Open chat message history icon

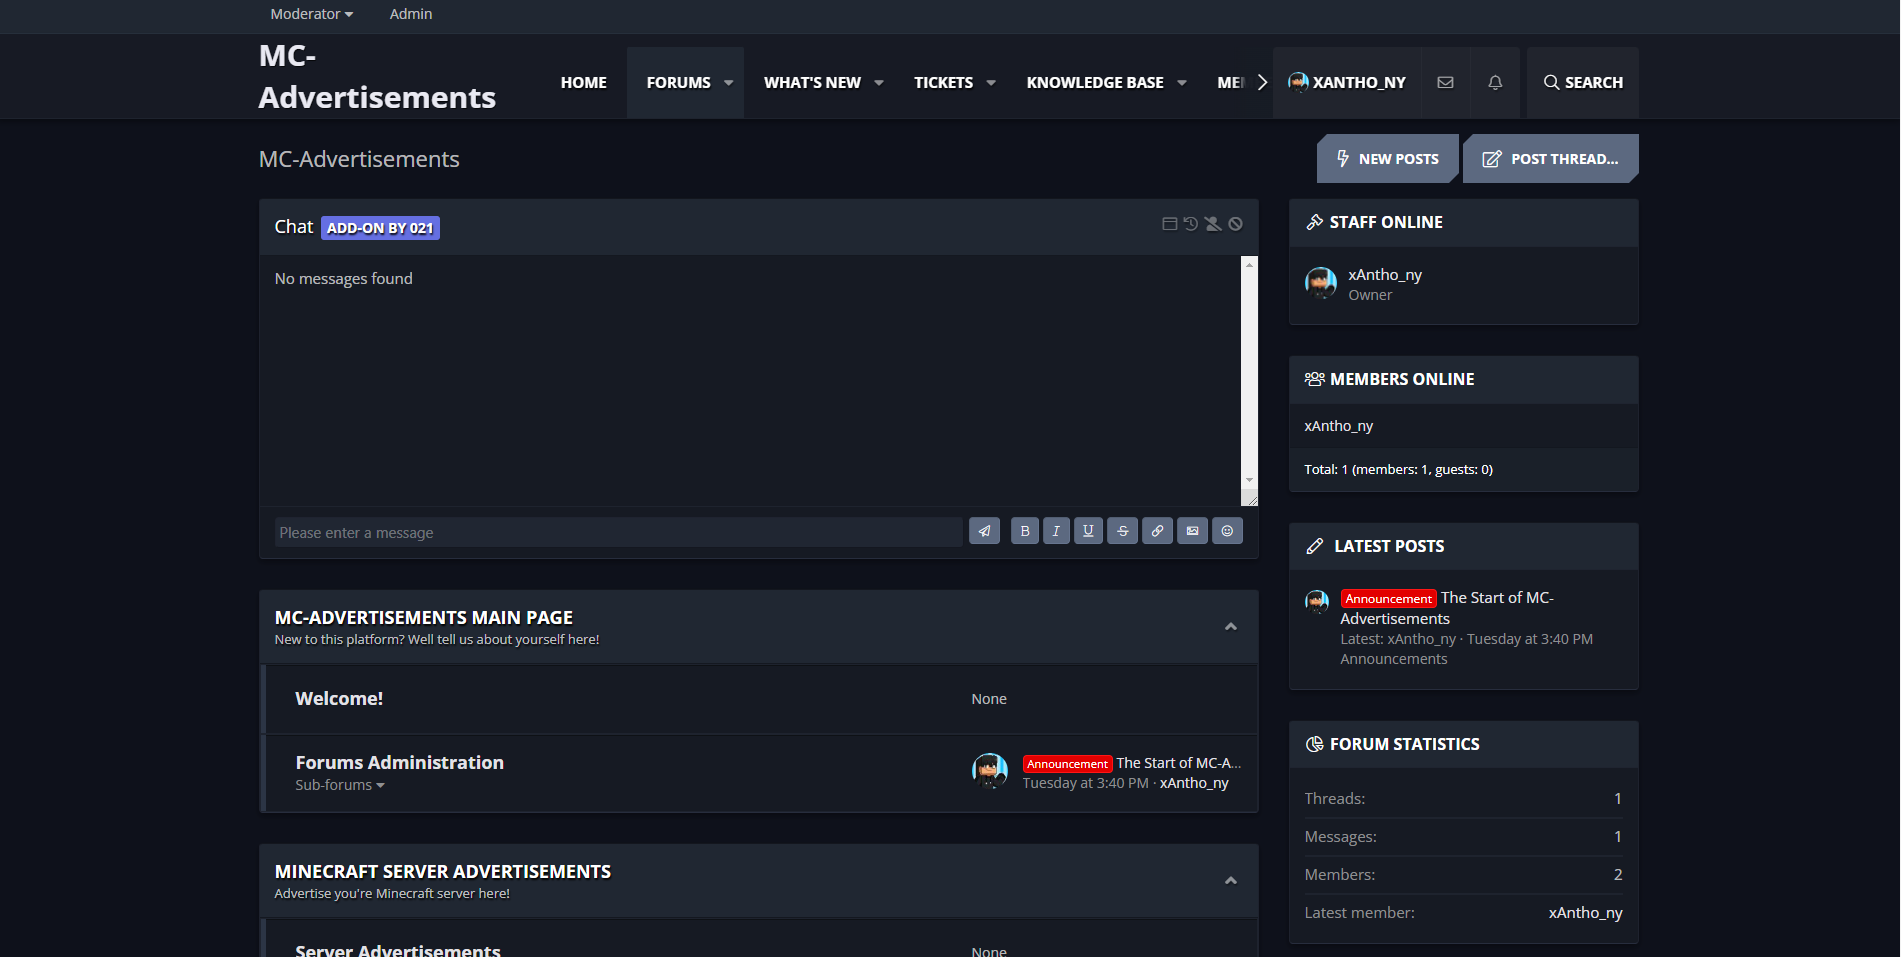pos(1190,224)
